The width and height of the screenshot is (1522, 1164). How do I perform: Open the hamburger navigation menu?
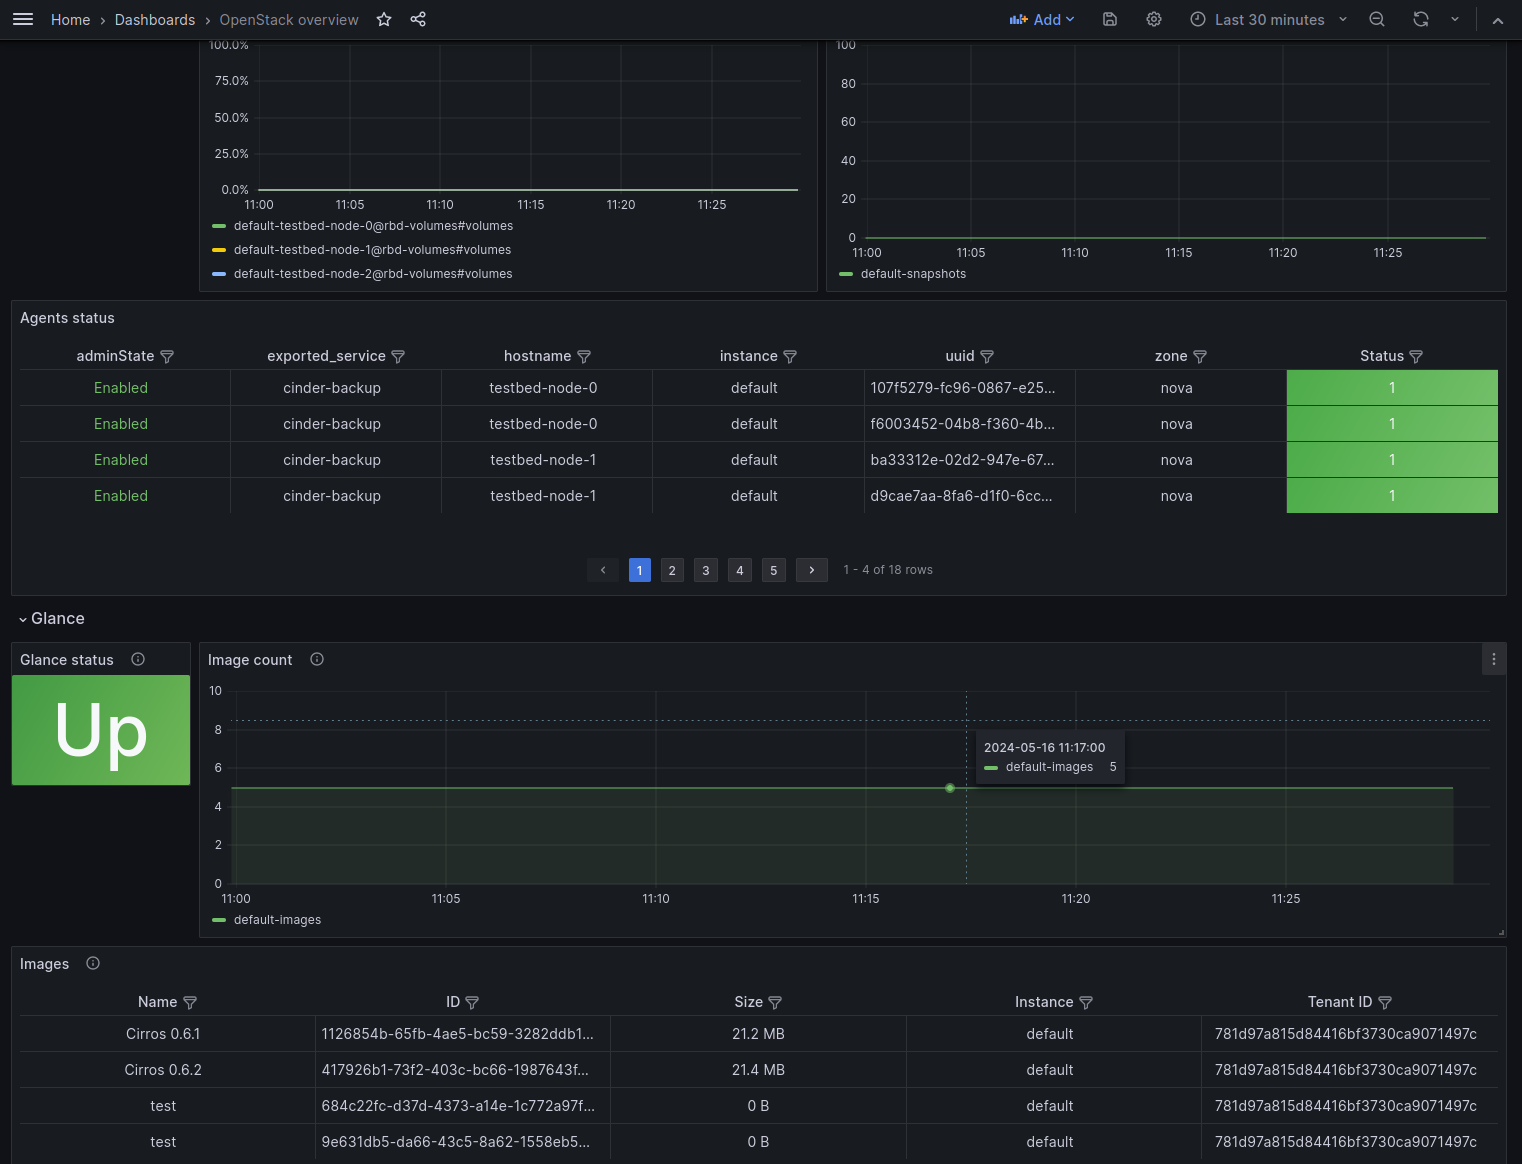[x=23, y=19]
